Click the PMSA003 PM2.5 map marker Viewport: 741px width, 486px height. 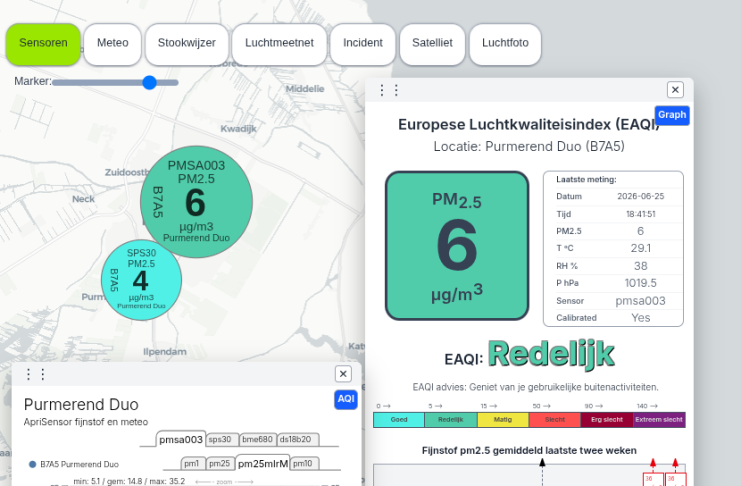(197, 202)
